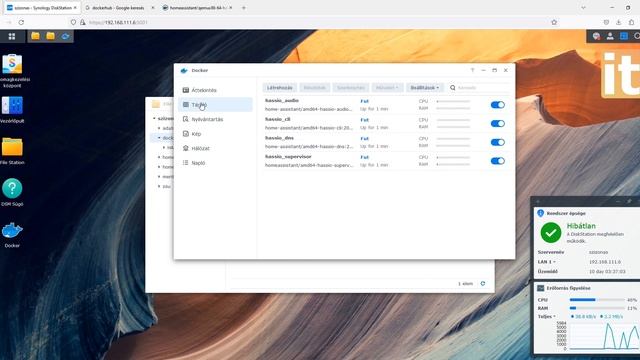The height and width of the screenshot is (360, 640).
Task: Click the CPU usage bar in Resource Monitor
Action: [x=597, y=300]
